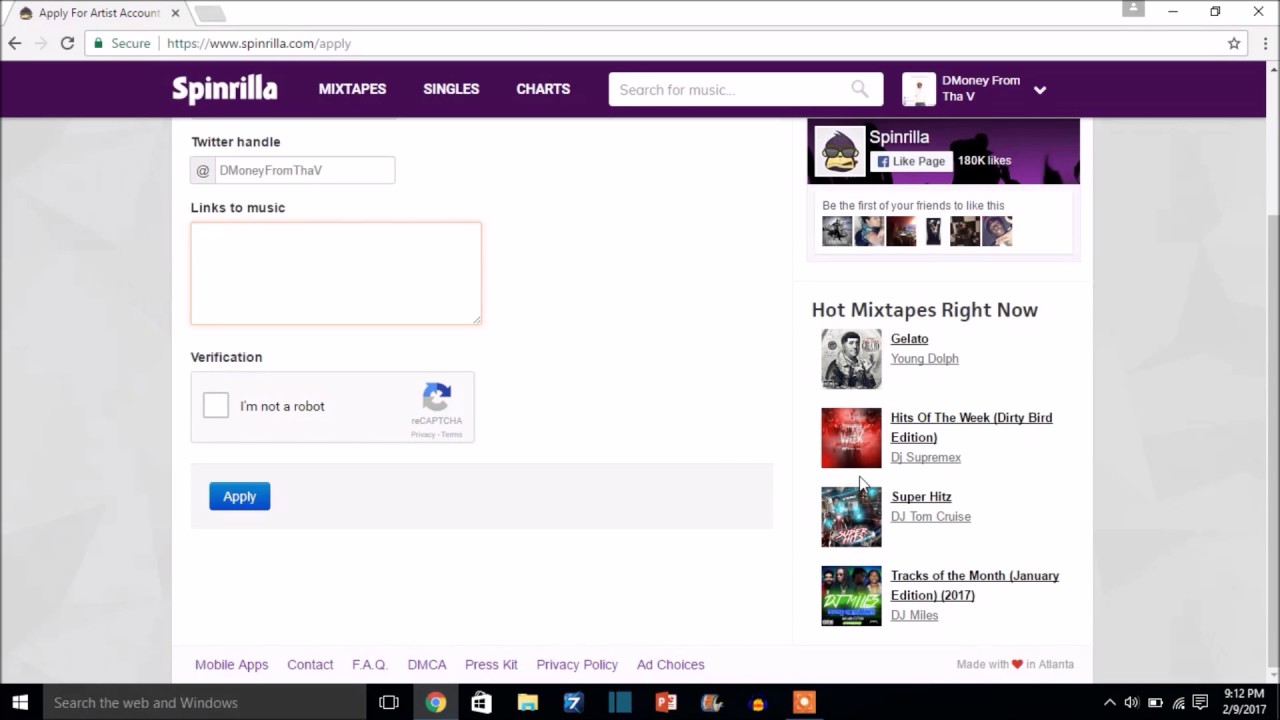
Task: Click the browser forward arrow
Action: click(41, 43)
